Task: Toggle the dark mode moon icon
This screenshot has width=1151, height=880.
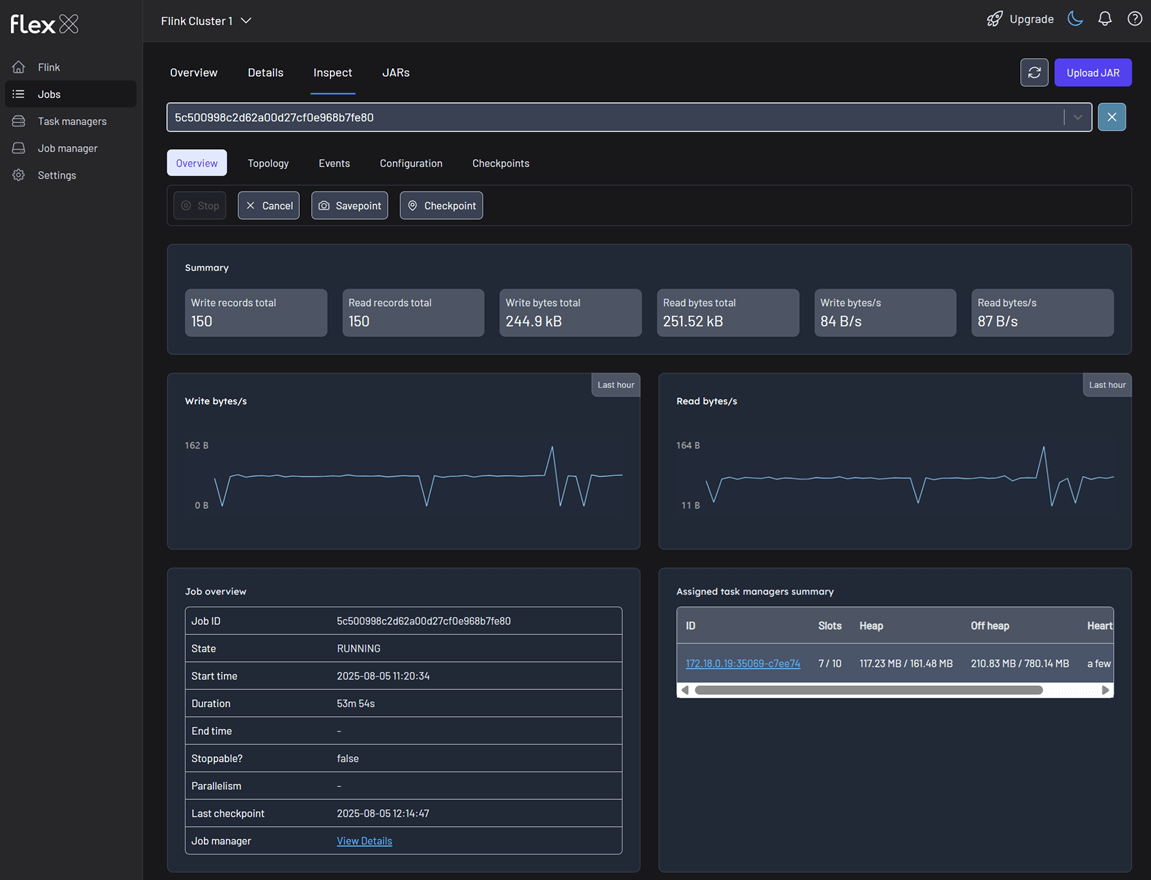Action: pyautogui.click(x=1075, y=19)
